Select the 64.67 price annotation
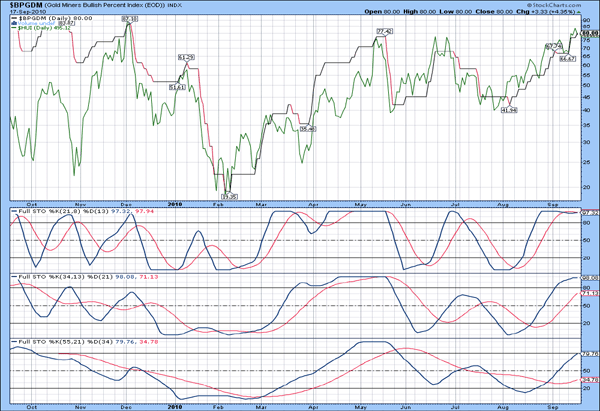 click(566, 59)
